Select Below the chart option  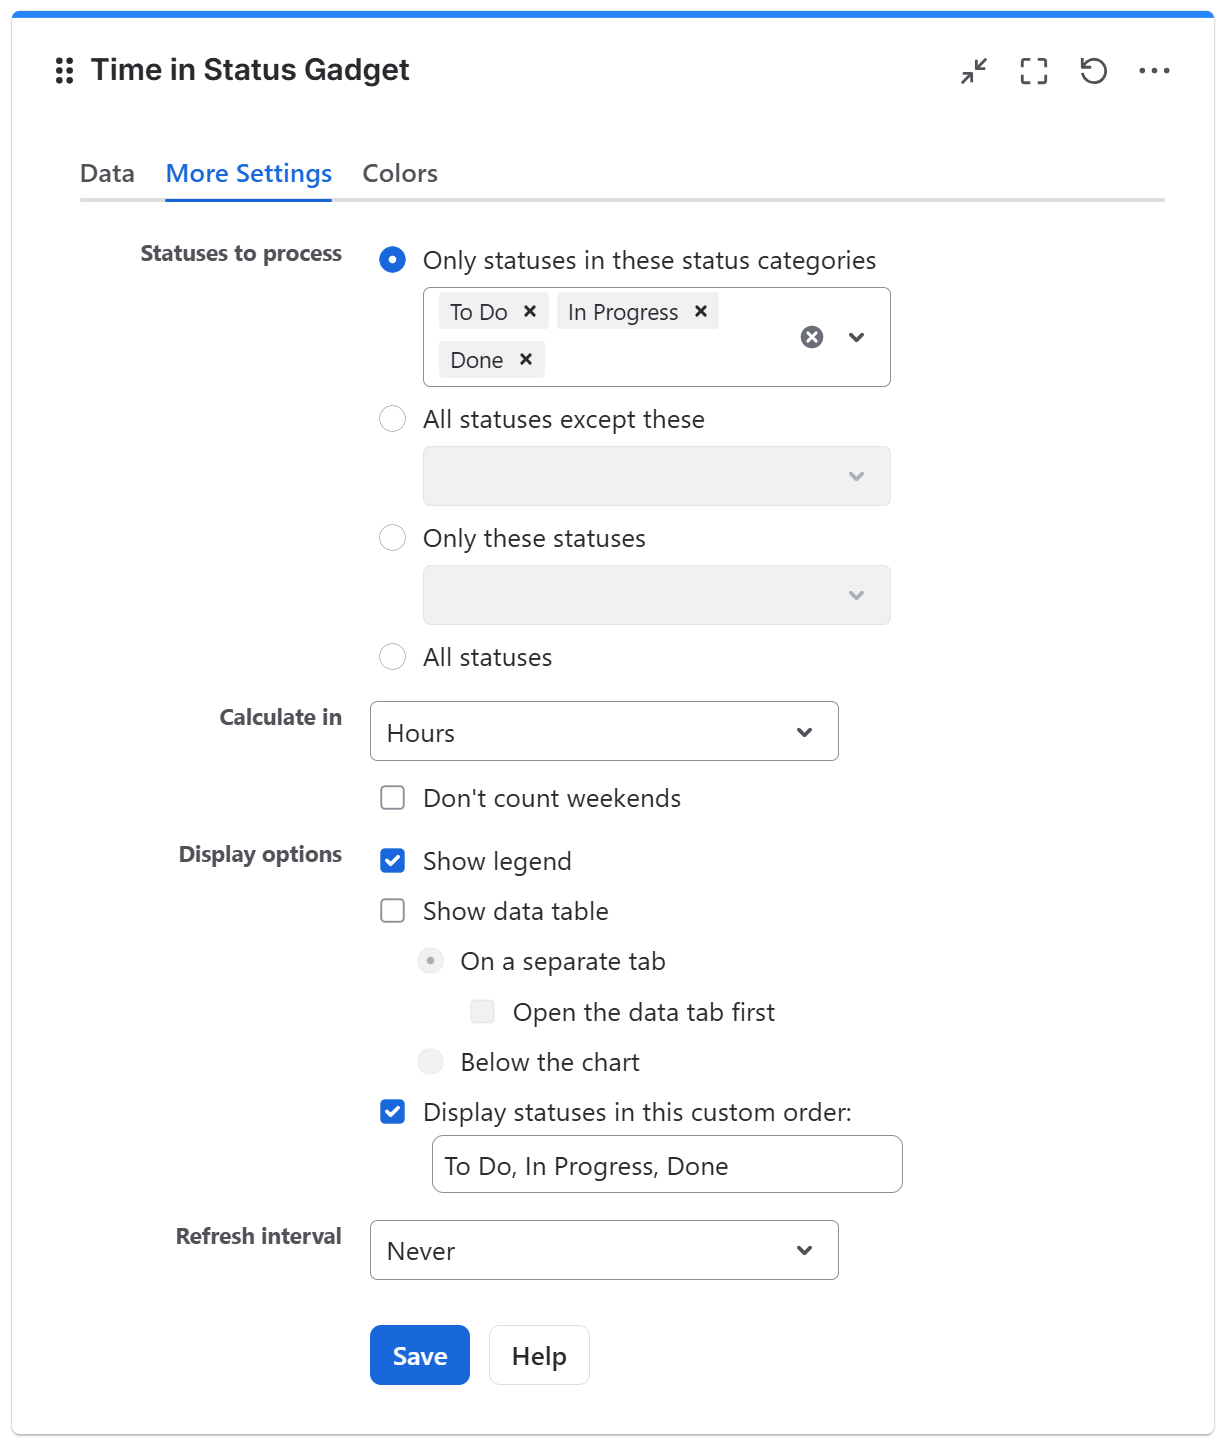click(431, 1062)
